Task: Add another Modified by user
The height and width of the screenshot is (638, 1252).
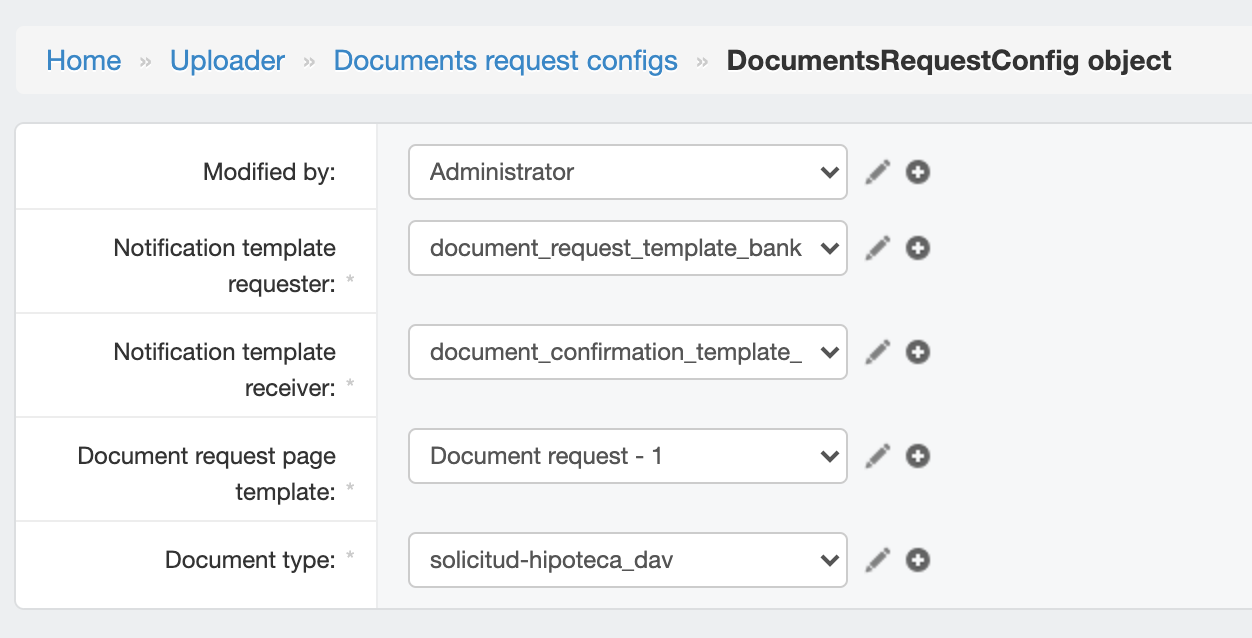Action: click(918, 172)
